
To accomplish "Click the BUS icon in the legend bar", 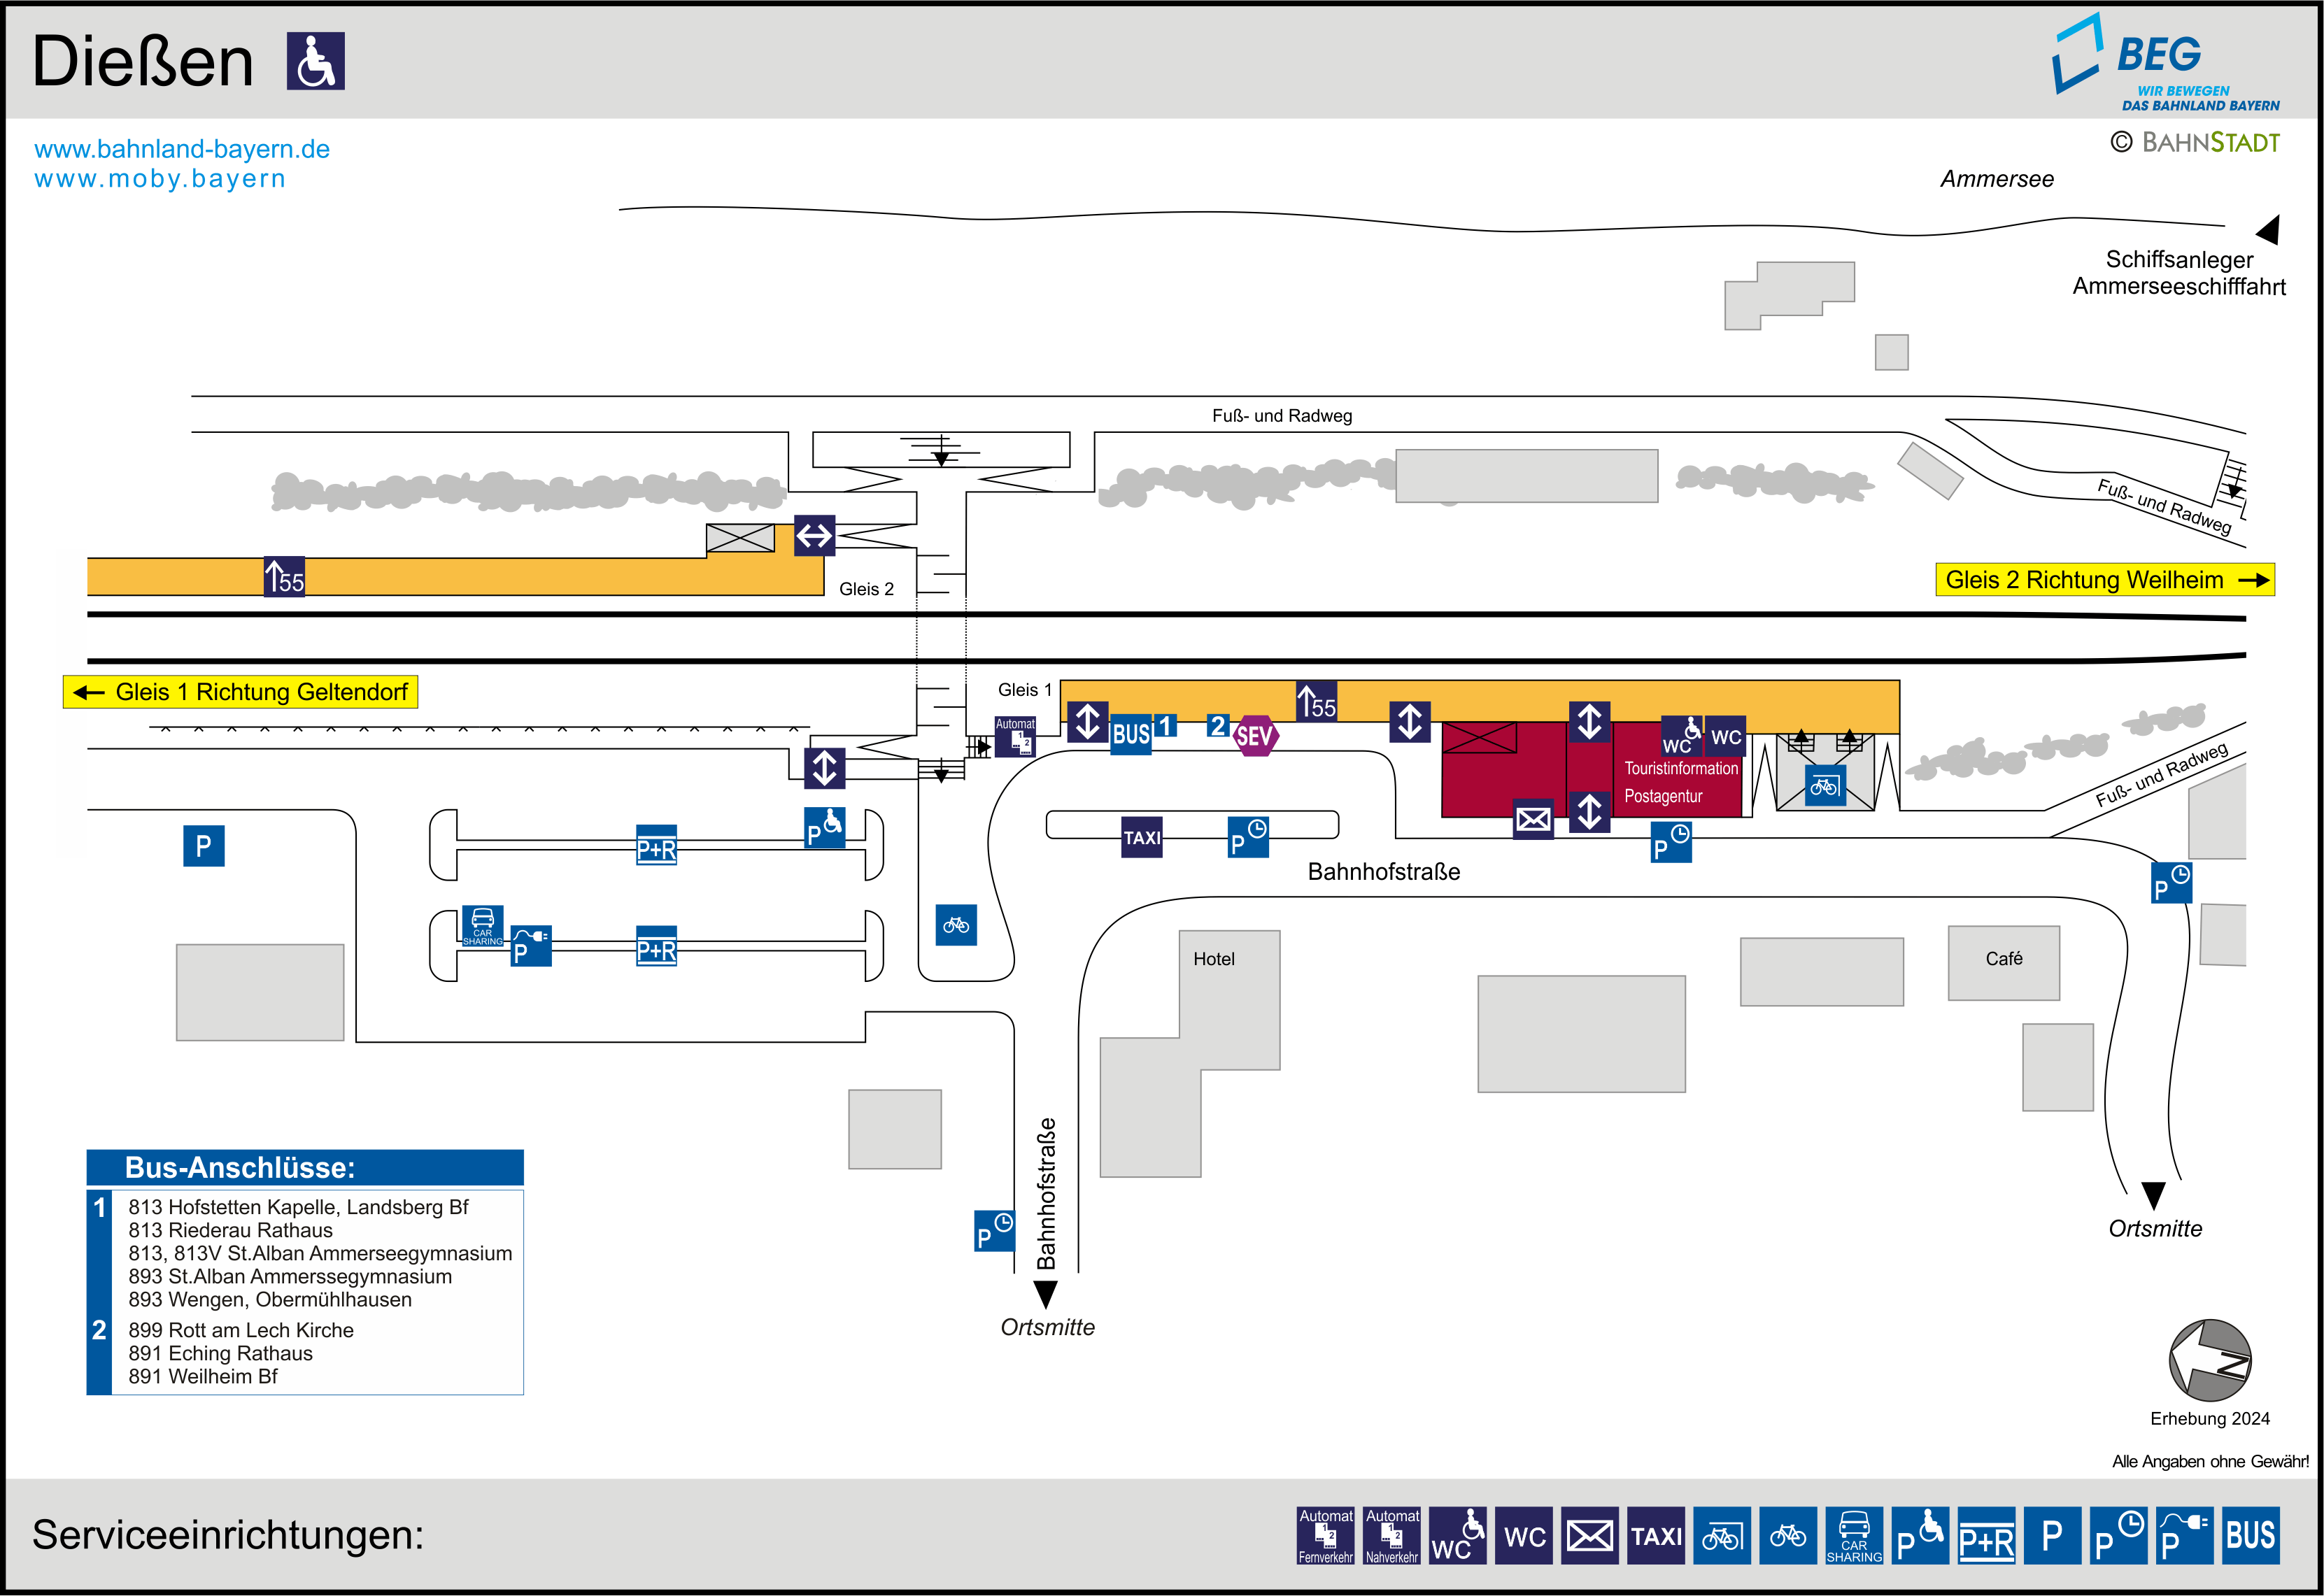I will tap(2250, 1535).
